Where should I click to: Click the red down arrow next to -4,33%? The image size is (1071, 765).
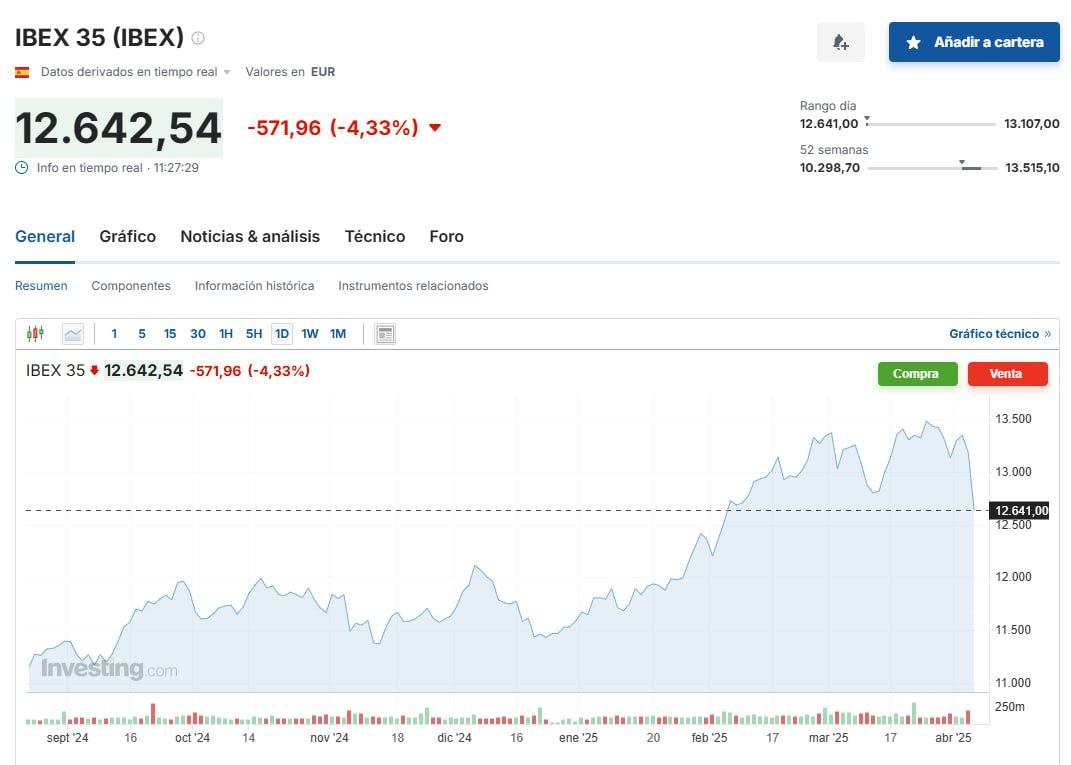(x=435, y=128)
